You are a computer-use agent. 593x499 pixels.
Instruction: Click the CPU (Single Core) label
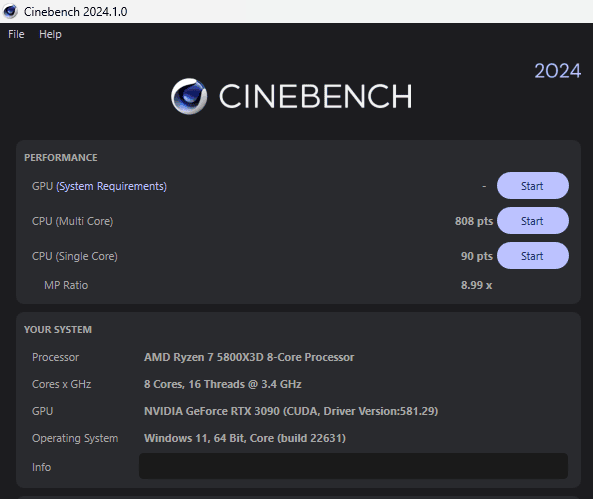coord(75,256)
